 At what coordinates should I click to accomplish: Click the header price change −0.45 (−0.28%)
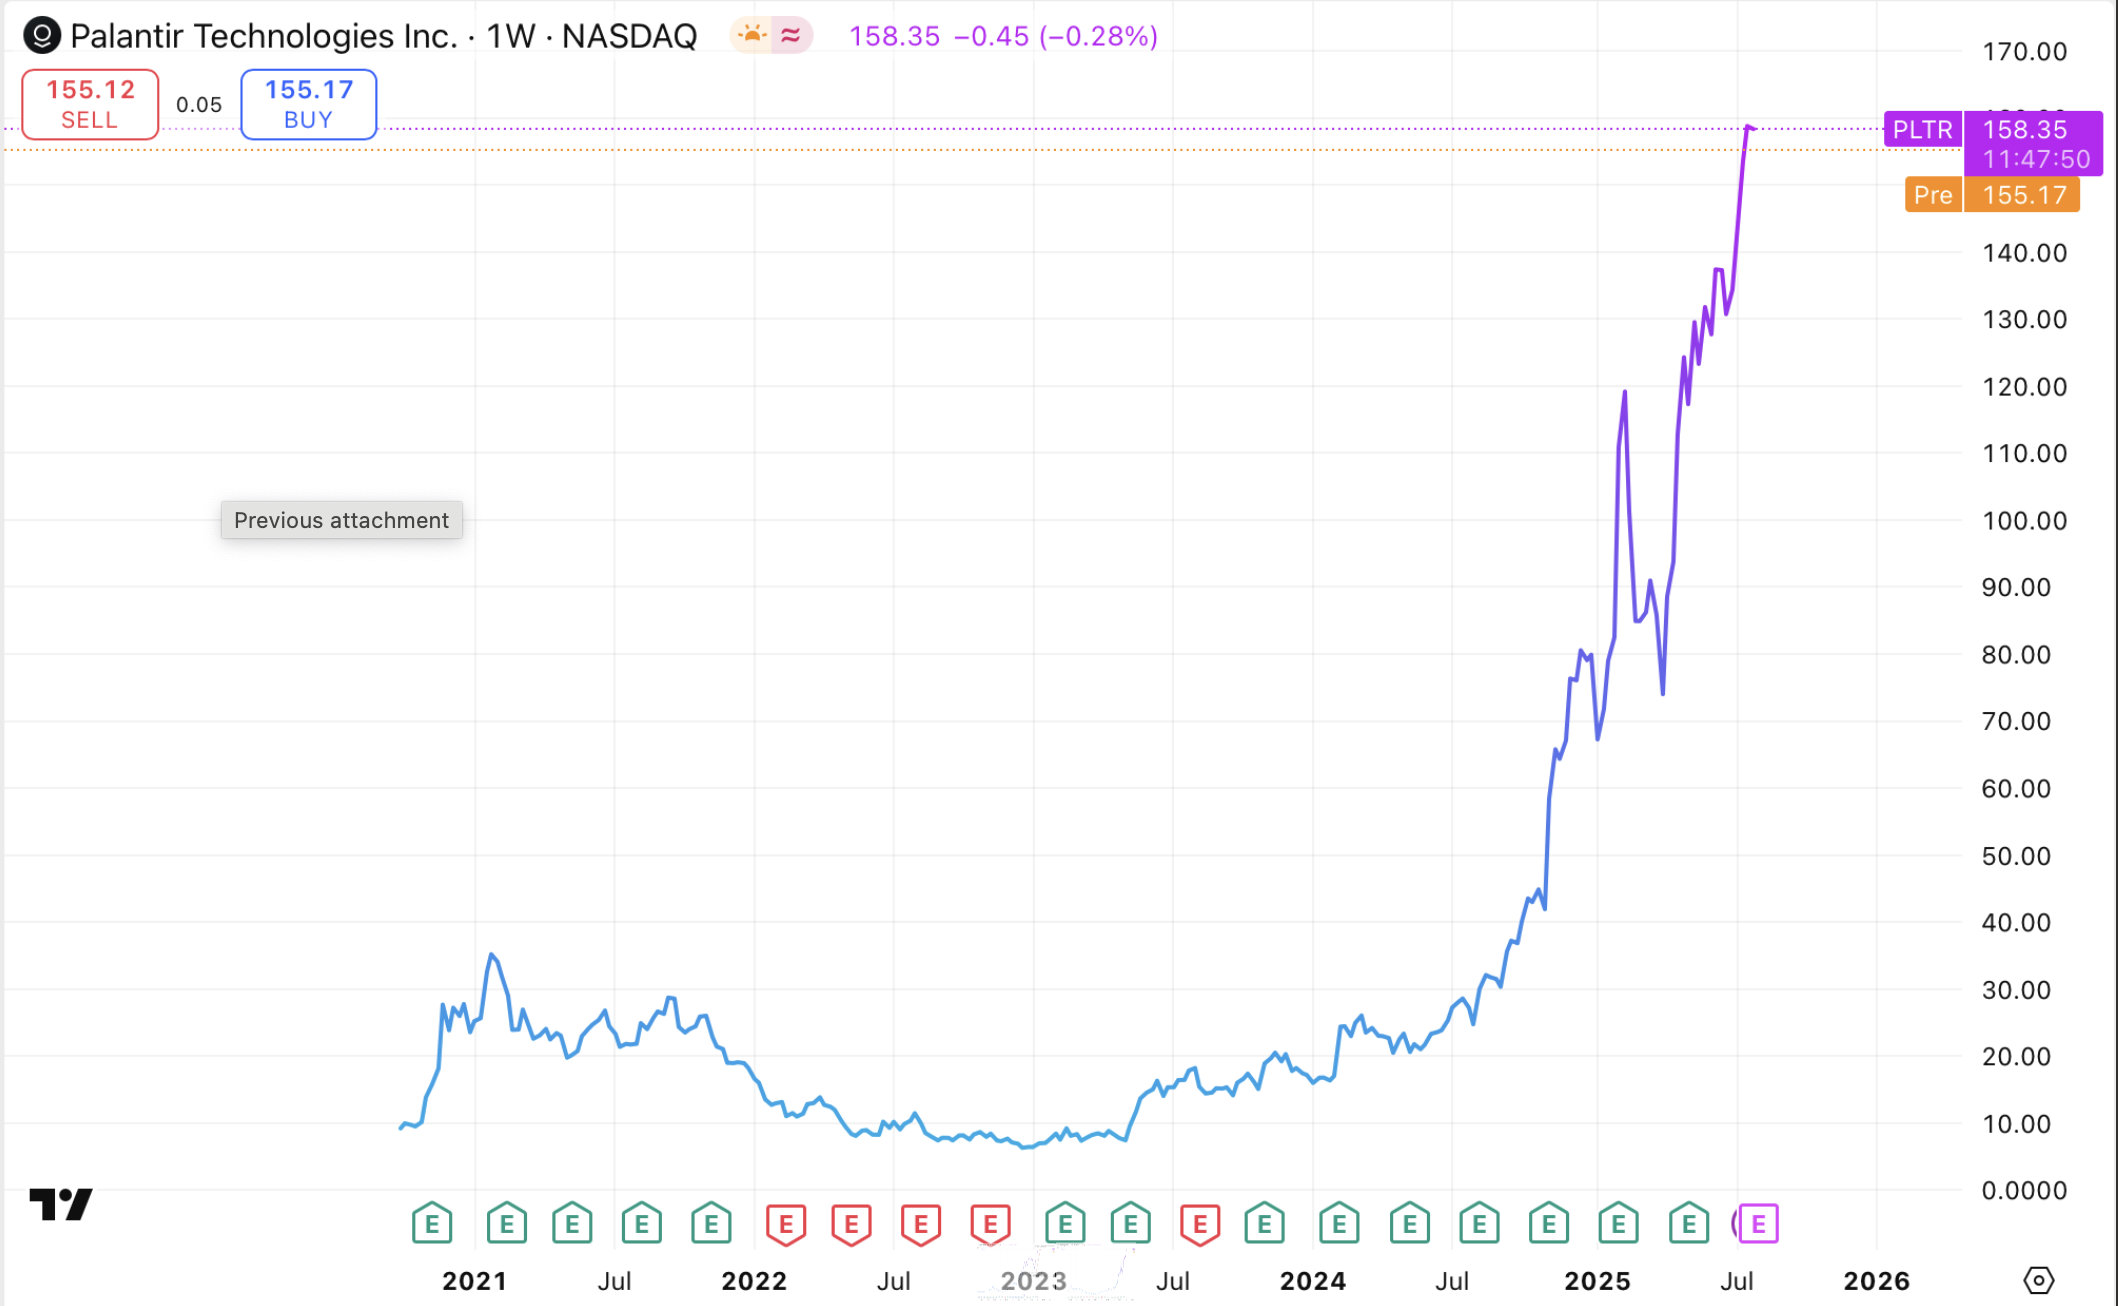(1055, 36)
